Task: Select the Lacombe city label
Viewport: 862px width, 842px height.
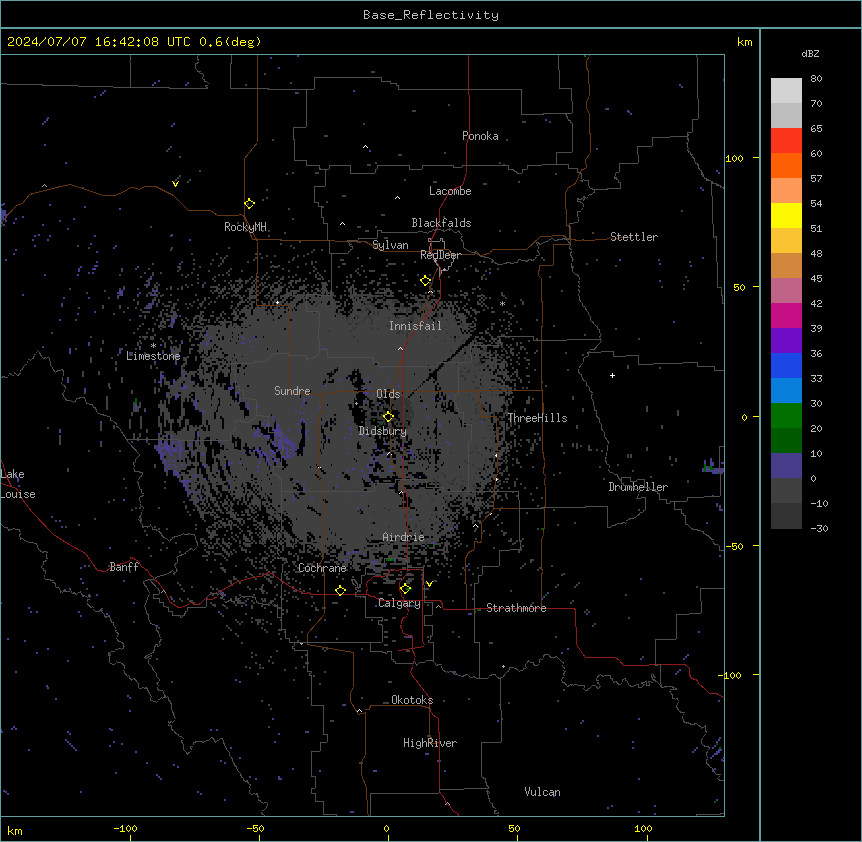Action: 450,191
